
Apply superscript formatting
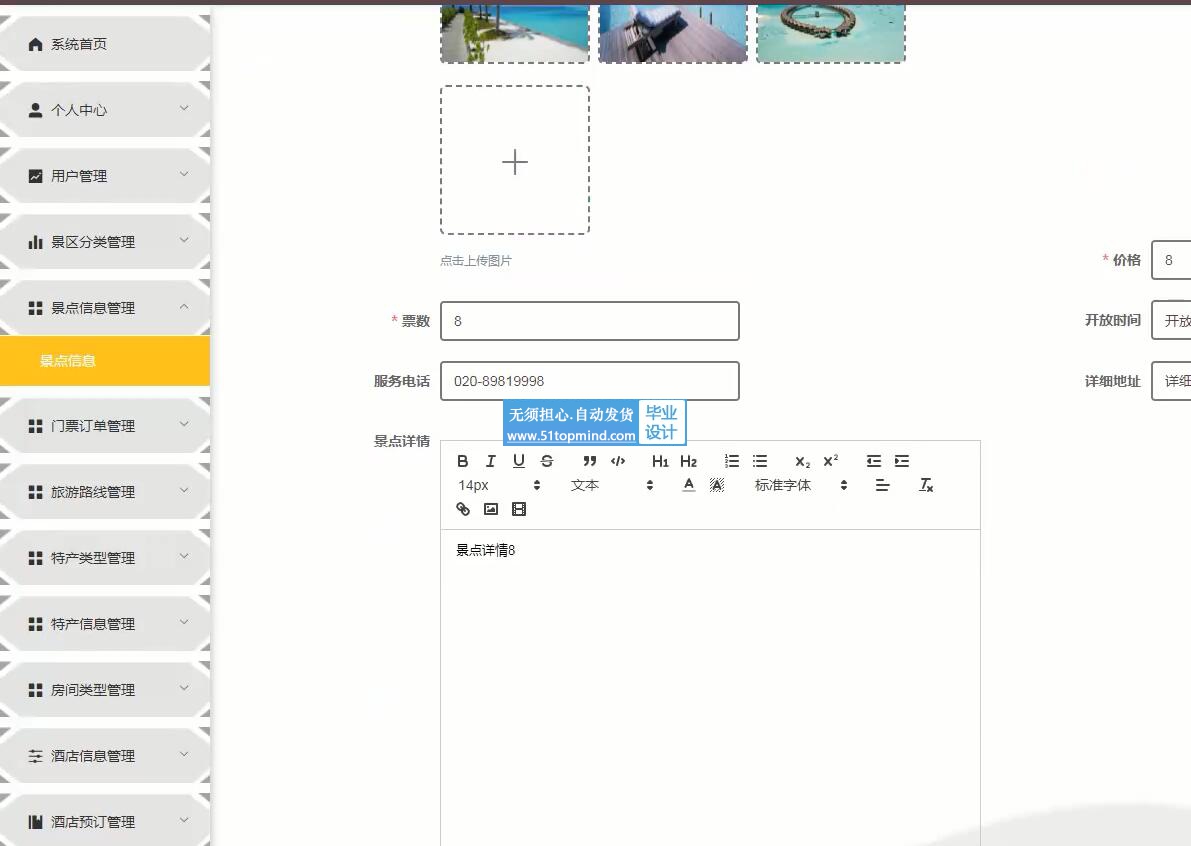point(831,460)
